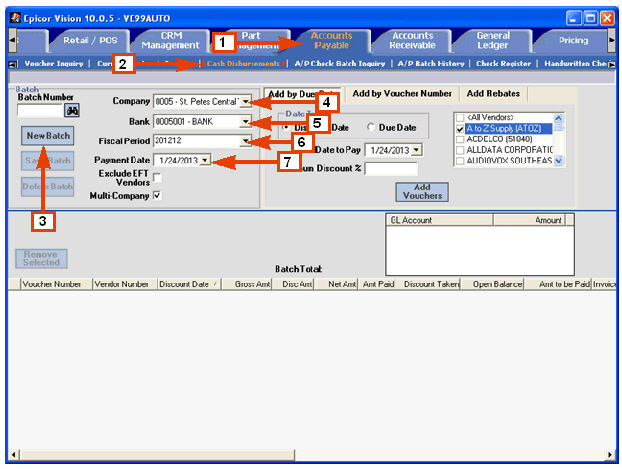This screenshot has width=622, height=469.
Task: Click the Amt Paid column header
Action: [x=378, y=284]
